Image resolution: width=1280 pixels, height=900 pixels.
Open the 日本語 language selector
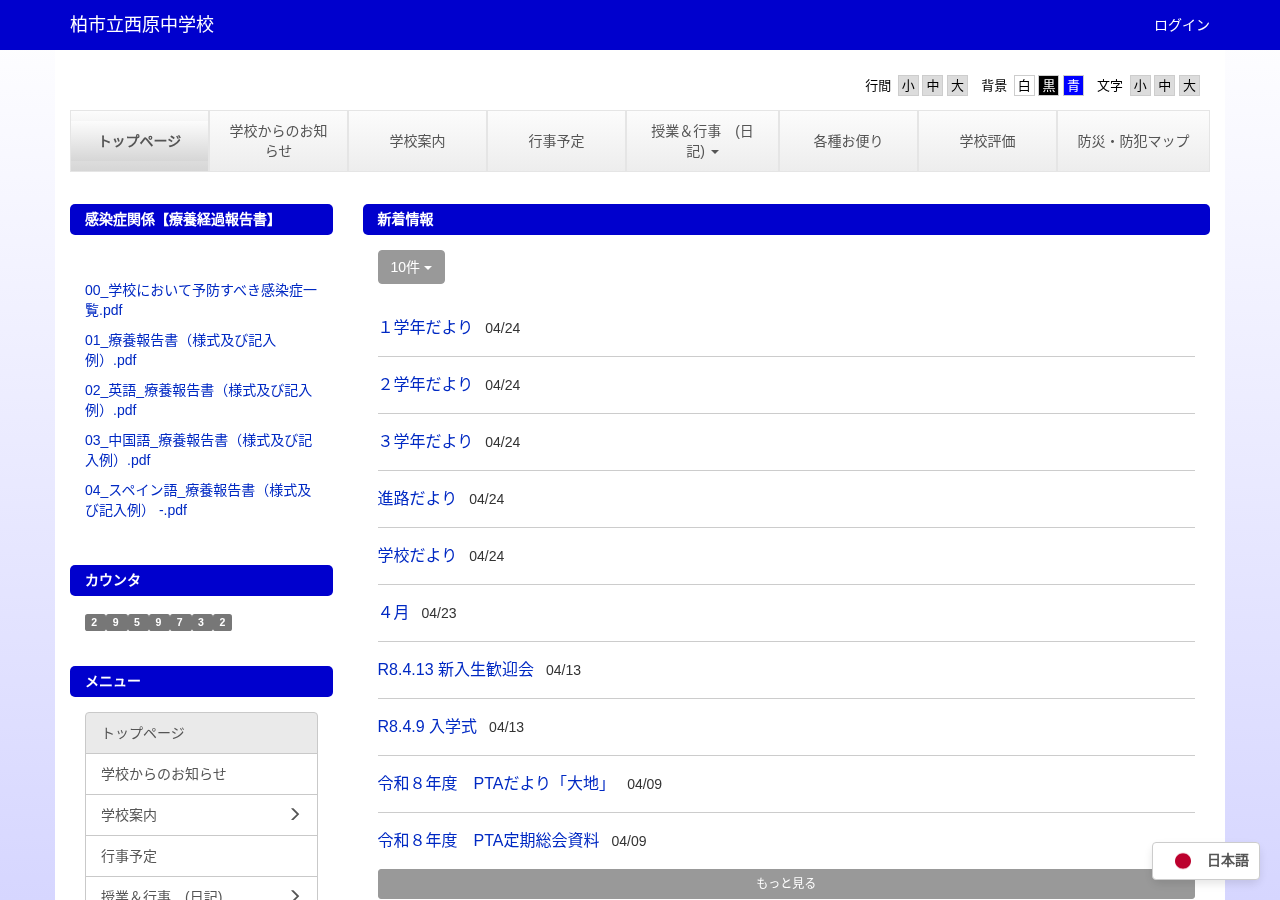click(x=1206, y=860)
